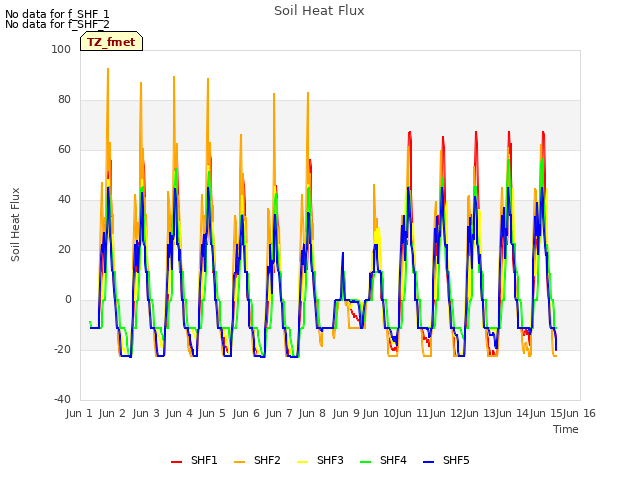The width and height of the screenshot is (640, 480).
Task: Click the SHF5 legend label
Action: click(456, 460)
